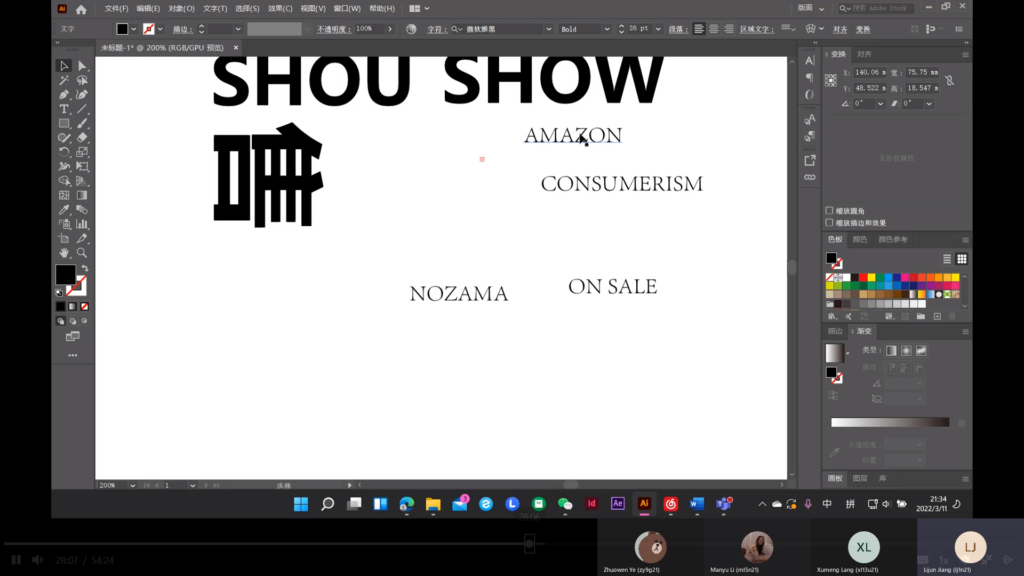Select the Direct Selection tool

(82, 66)
